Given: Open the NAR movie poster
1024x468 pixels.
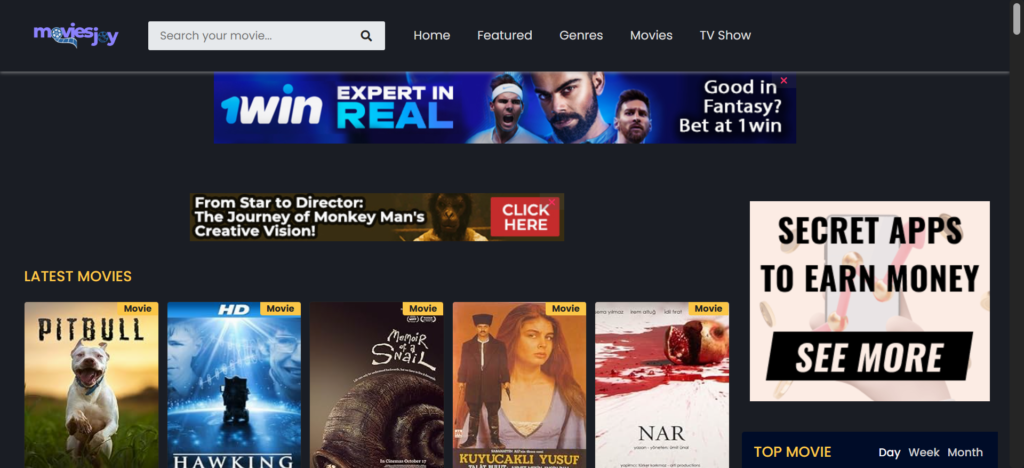Looking at the screenshot, I should (662, 385).
